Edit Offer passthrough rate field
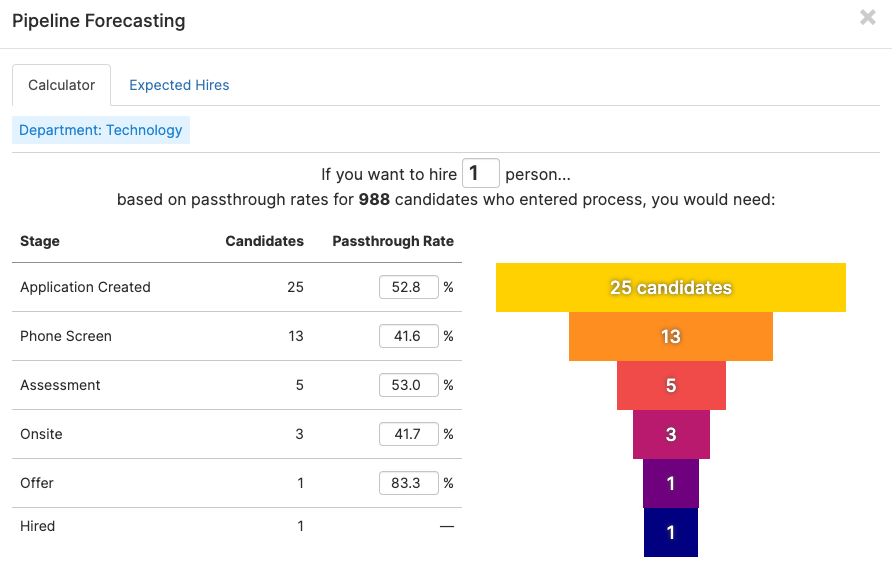 coord(408,483)
